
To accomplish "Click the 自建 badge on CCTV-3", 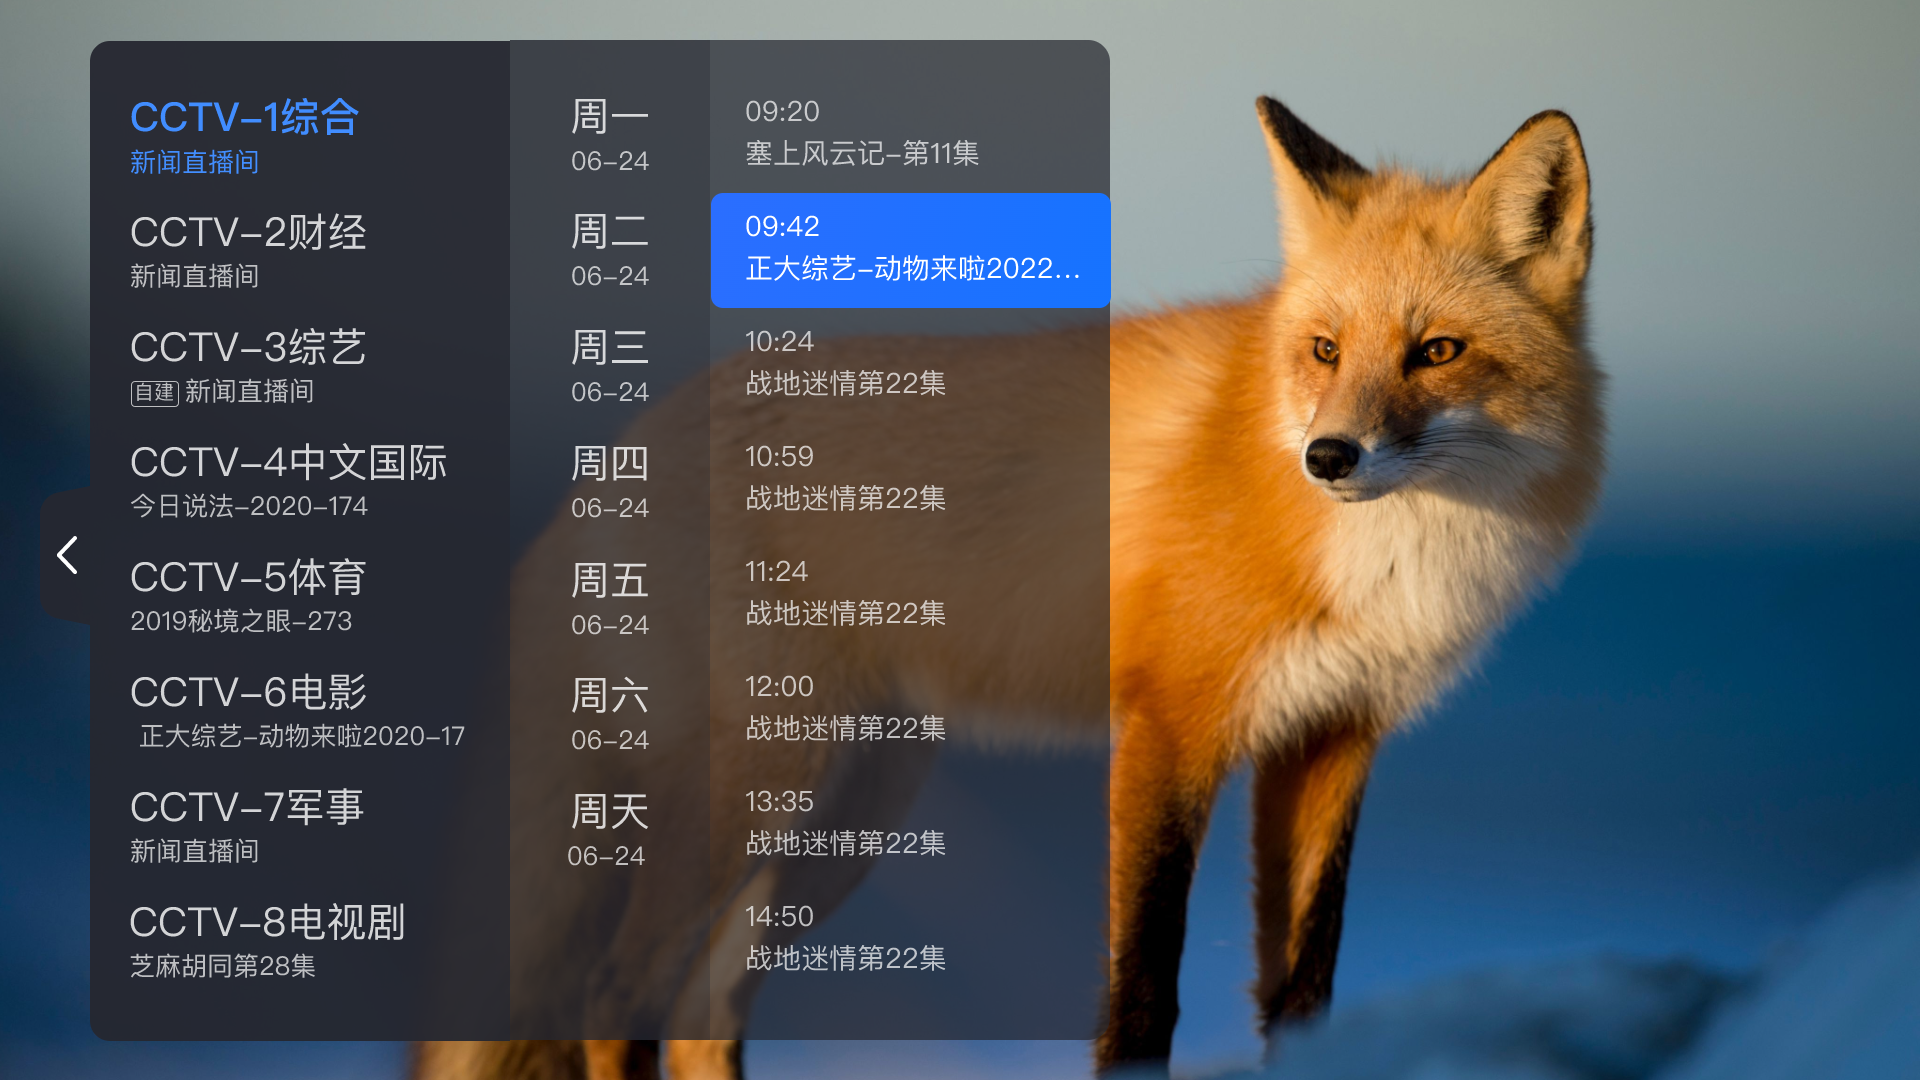I will (x=155, y=392).
